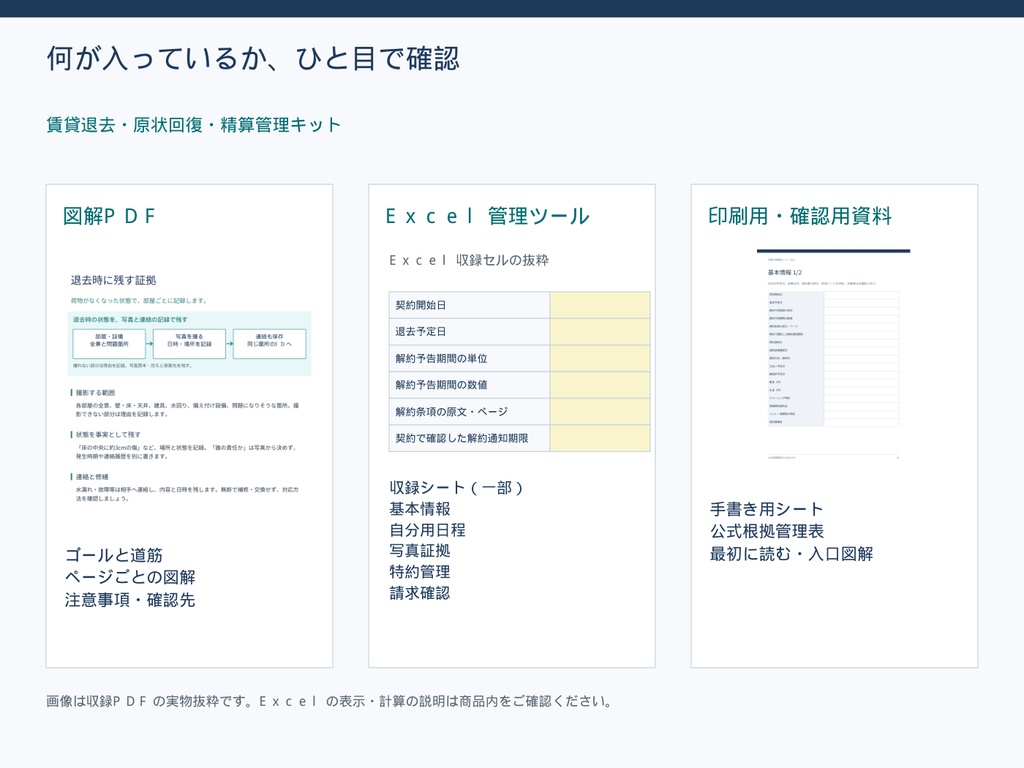Select the 解約予告期間の数値 label cell
The height and width of the screenshot is (768, 1024).
pyautogui.click(x=470, y=385)
